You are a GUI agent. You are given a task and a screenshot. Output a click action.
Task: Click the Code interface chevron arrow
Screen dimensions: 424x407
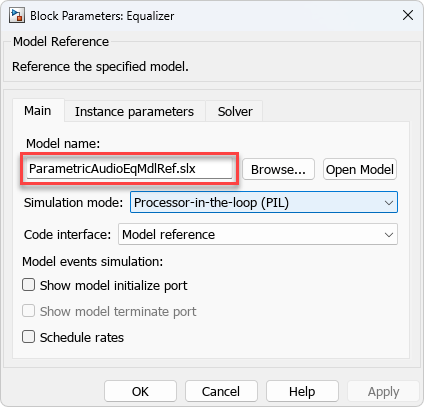[389, 235]
